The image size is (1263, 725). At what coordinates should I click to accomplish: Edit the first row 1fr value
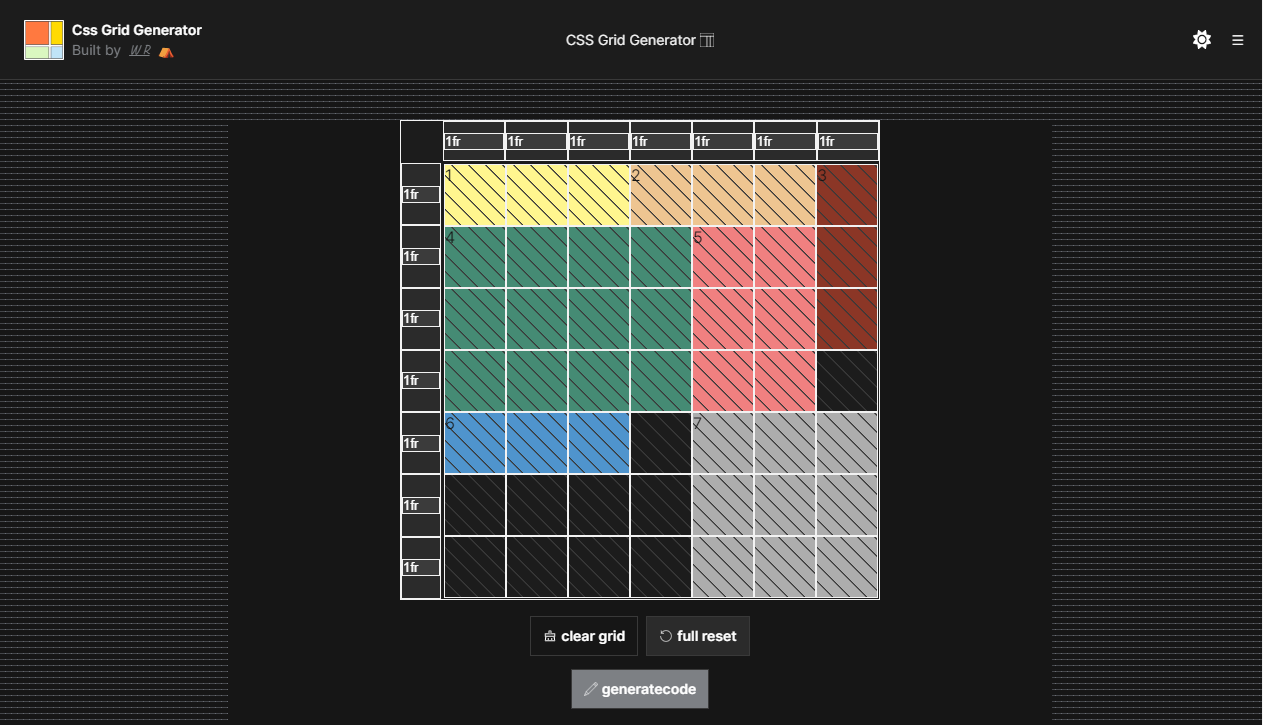[x=420, y=194]
